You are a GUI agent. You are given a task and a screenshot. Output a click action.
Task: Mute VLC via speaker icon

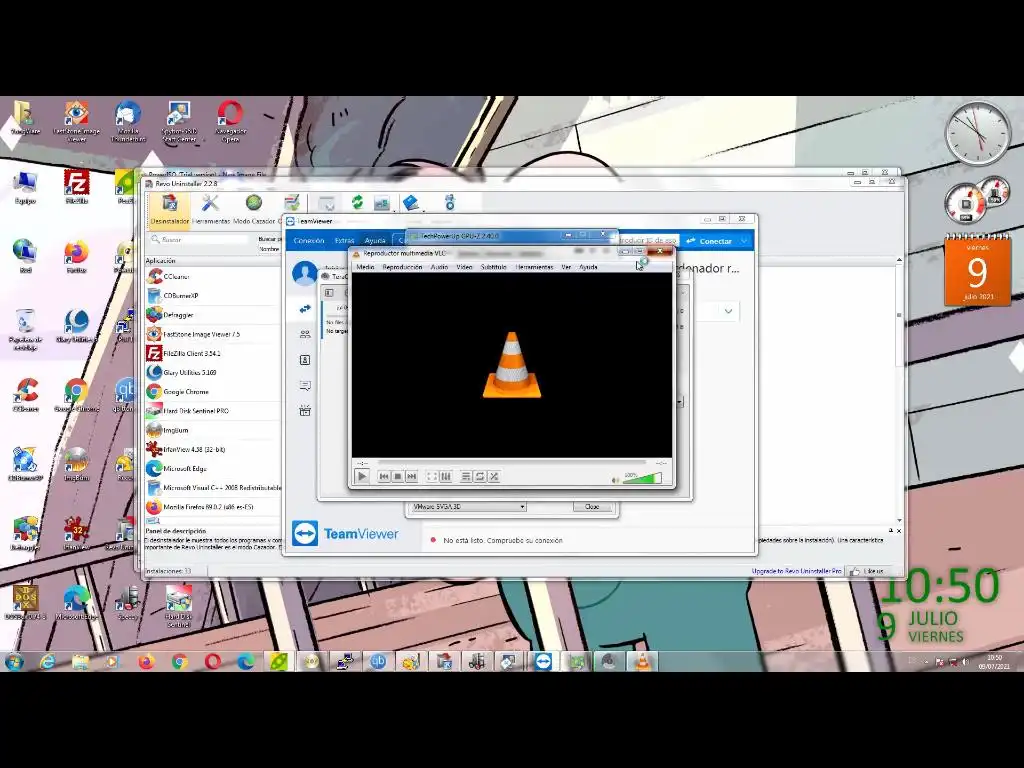coord(615,480)
